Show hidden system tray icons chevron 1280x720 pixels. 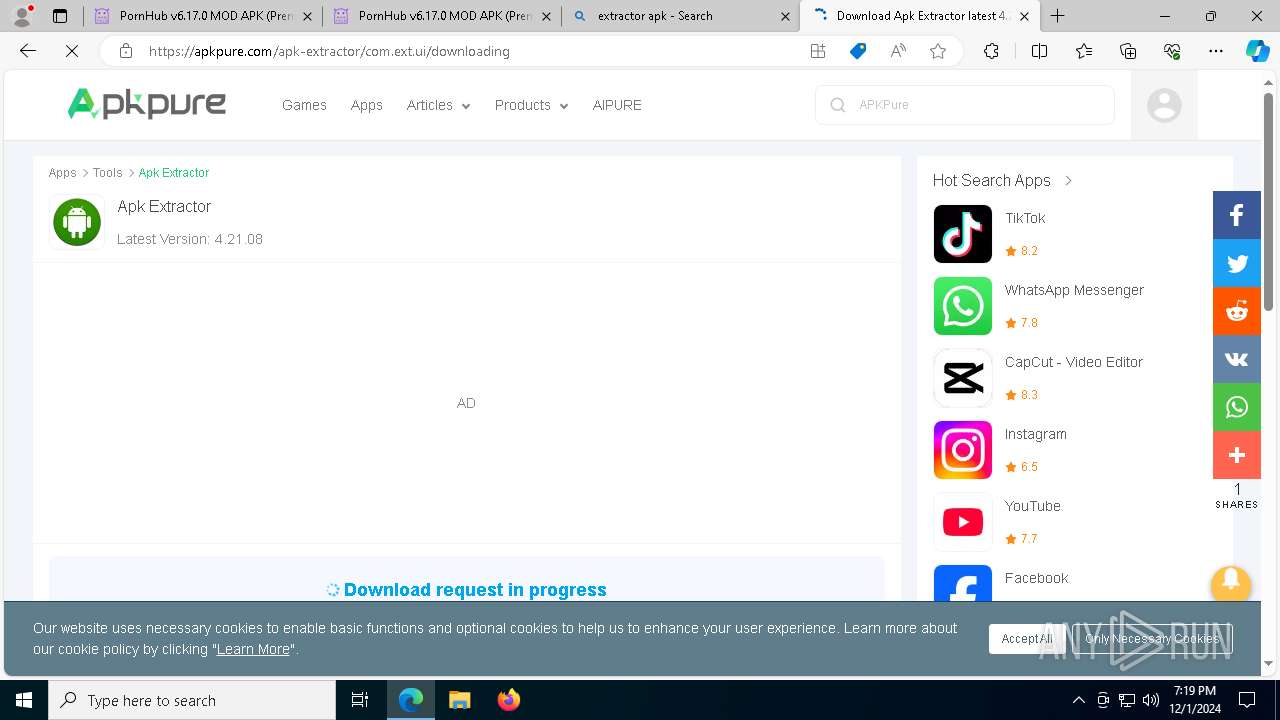tap(1078, 700)
